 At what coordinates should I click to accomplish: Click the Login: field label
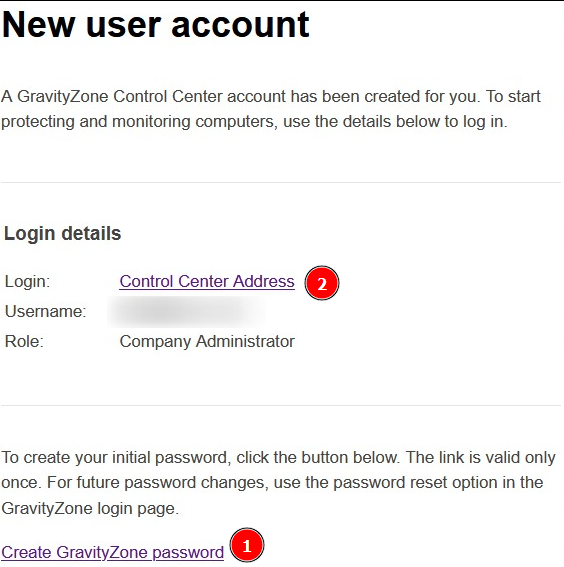pos(27,281)
